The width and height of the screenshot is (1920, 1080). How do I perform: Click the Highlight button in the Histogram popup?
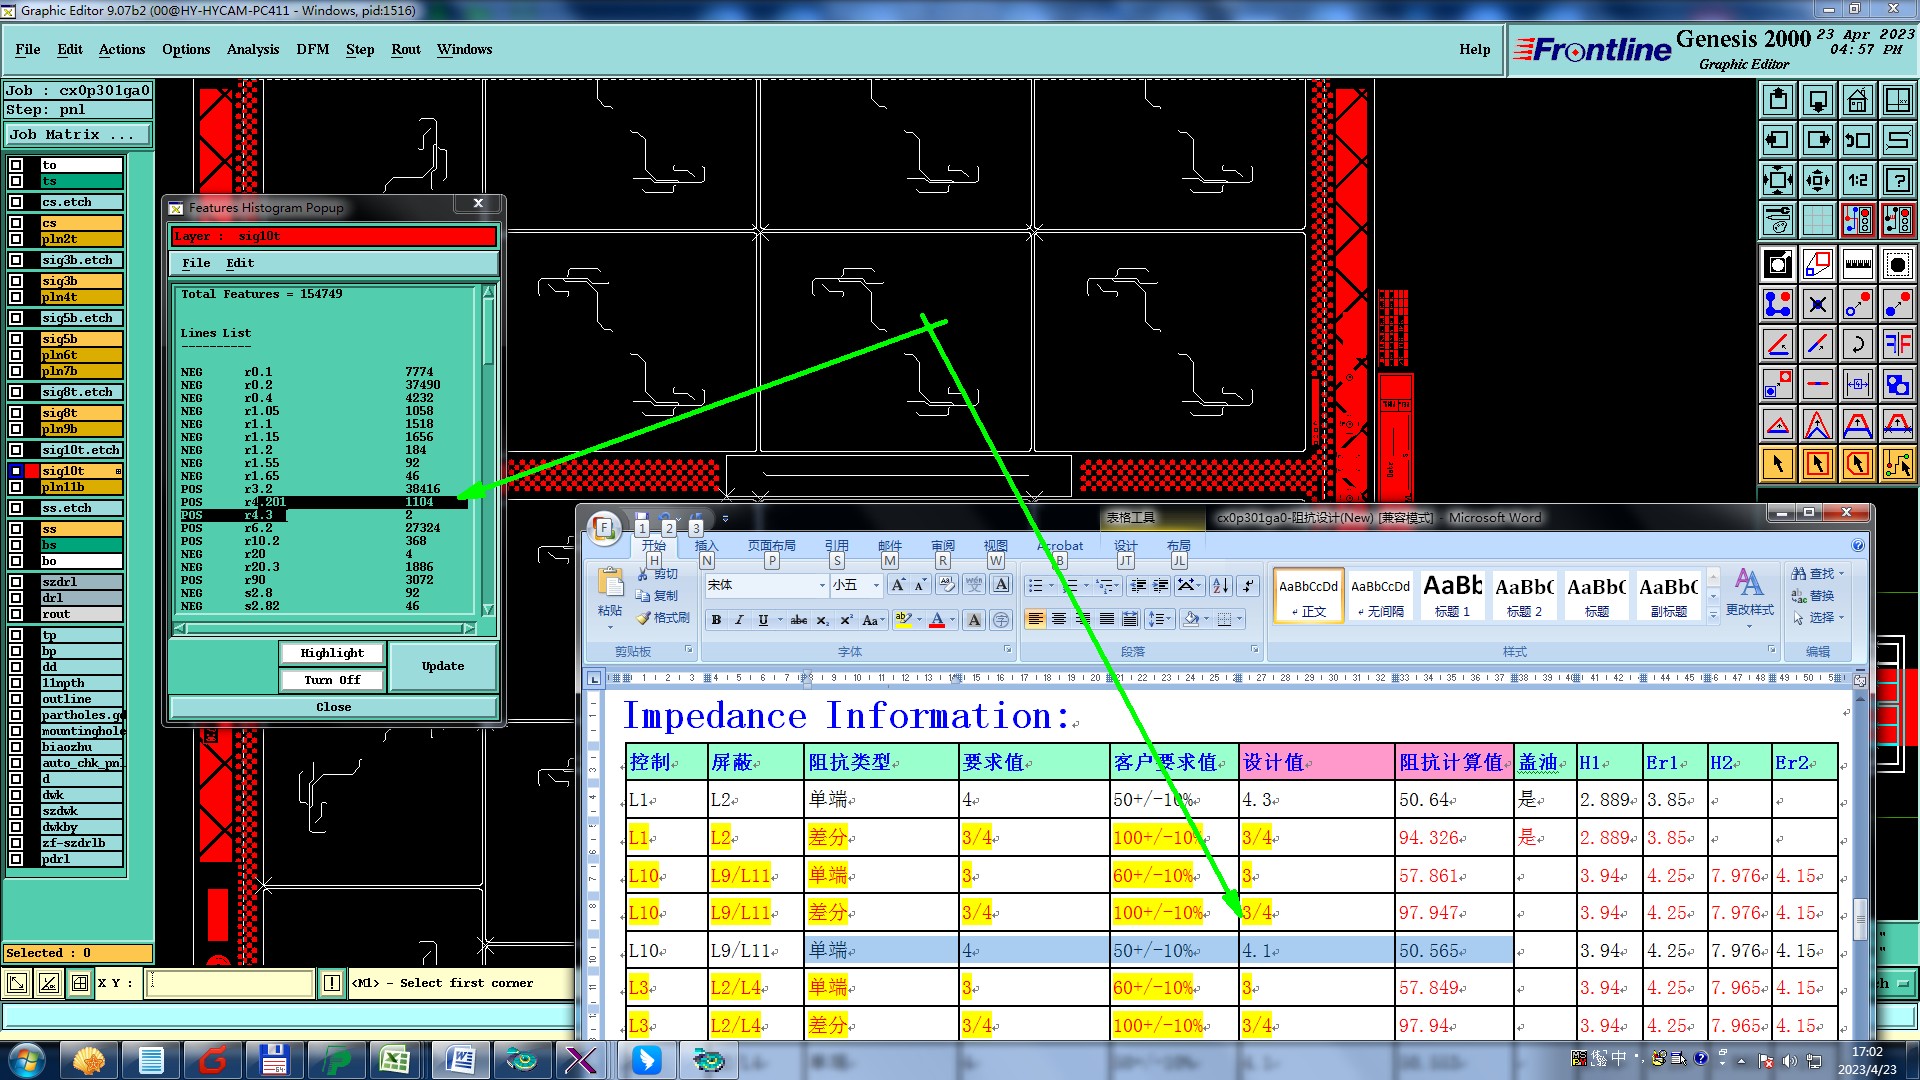click(x=332, y=653)
